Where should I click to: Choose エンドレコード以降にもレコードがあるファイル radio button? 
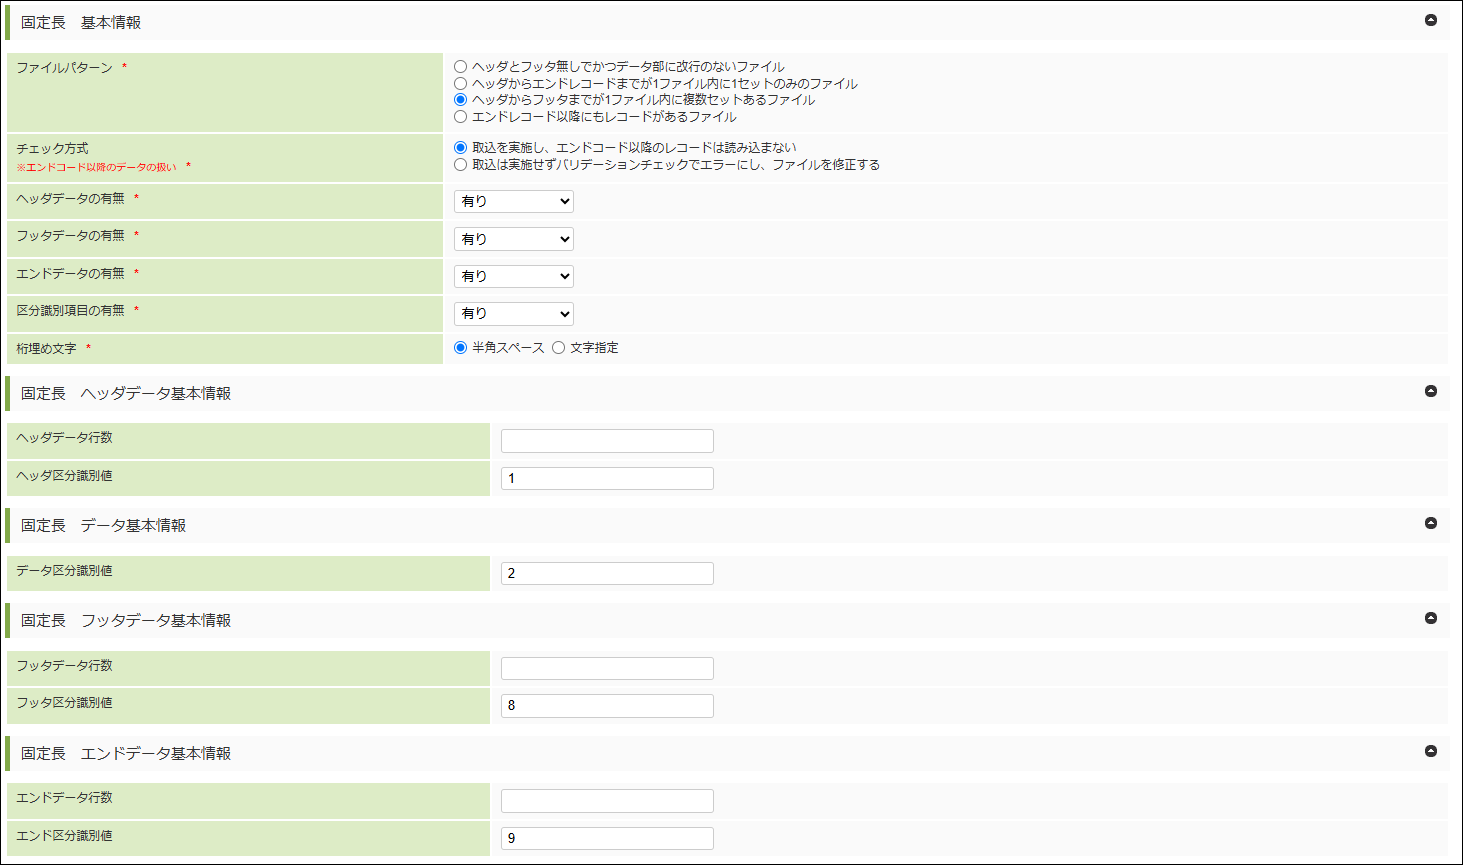pyautogui.click(x=461, y=117)
